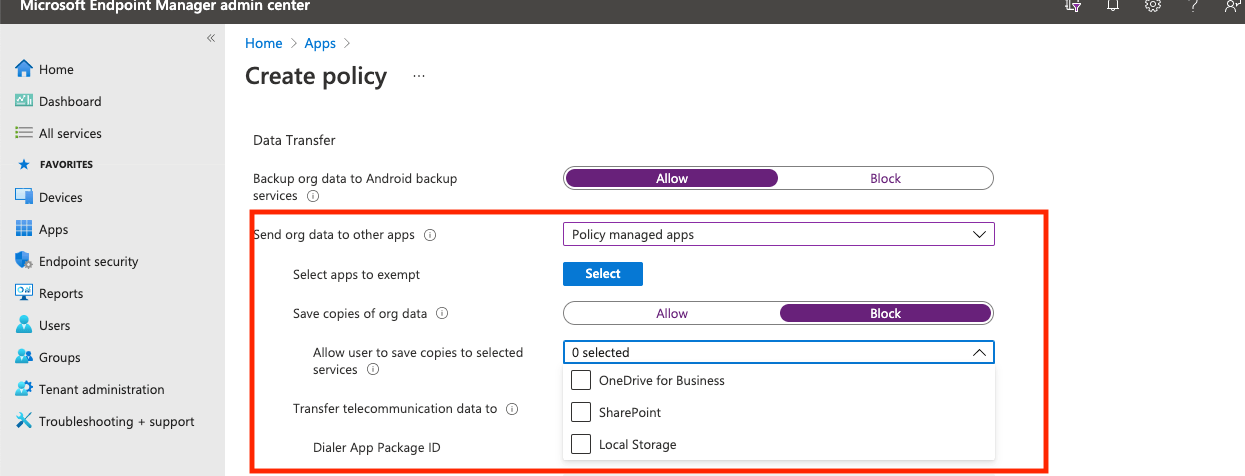Set Backup org data to Block
The height and width of the screenshot is (476, 1245).
coord(885,178)
